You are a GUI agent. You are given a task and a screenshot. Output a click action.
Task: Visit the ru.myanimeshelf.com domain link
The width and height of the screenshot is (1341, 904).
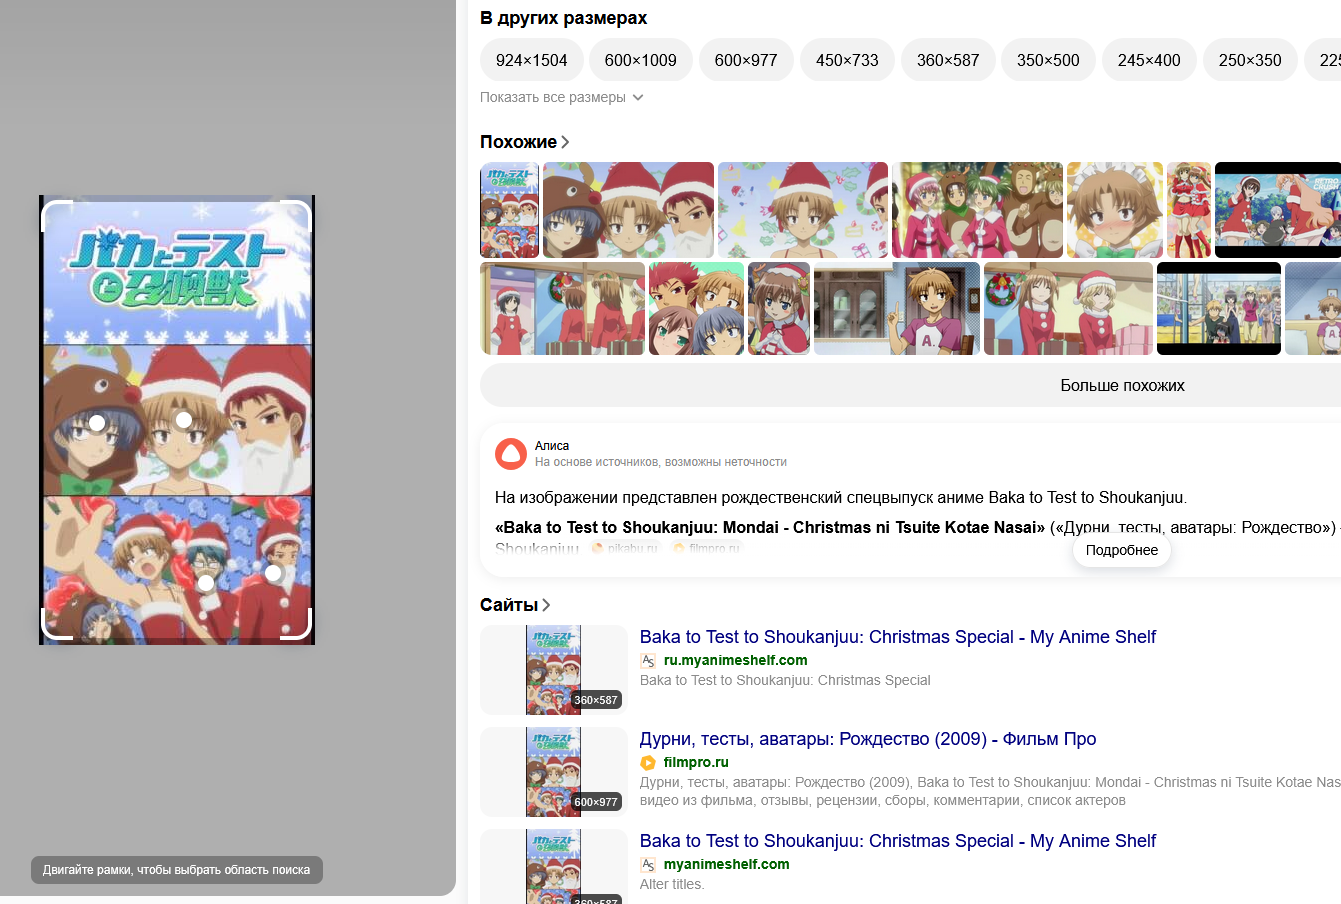[736, 660]
